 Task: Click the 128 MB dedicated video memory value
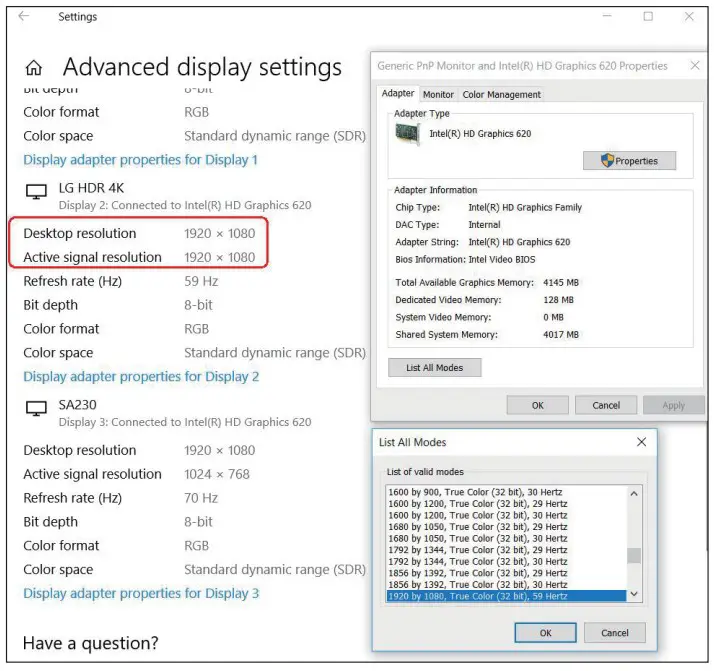[558, 300]
